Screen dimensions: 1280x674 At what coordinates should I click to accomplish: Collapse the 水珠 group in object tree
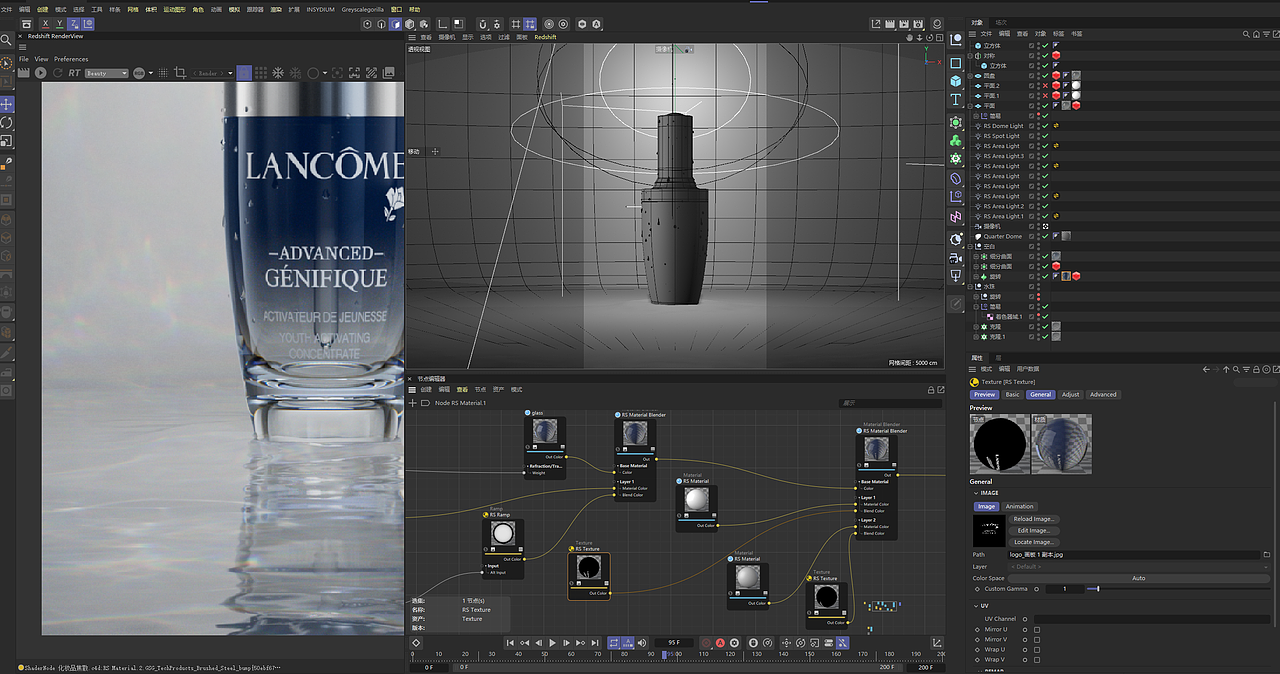point(970,286)
